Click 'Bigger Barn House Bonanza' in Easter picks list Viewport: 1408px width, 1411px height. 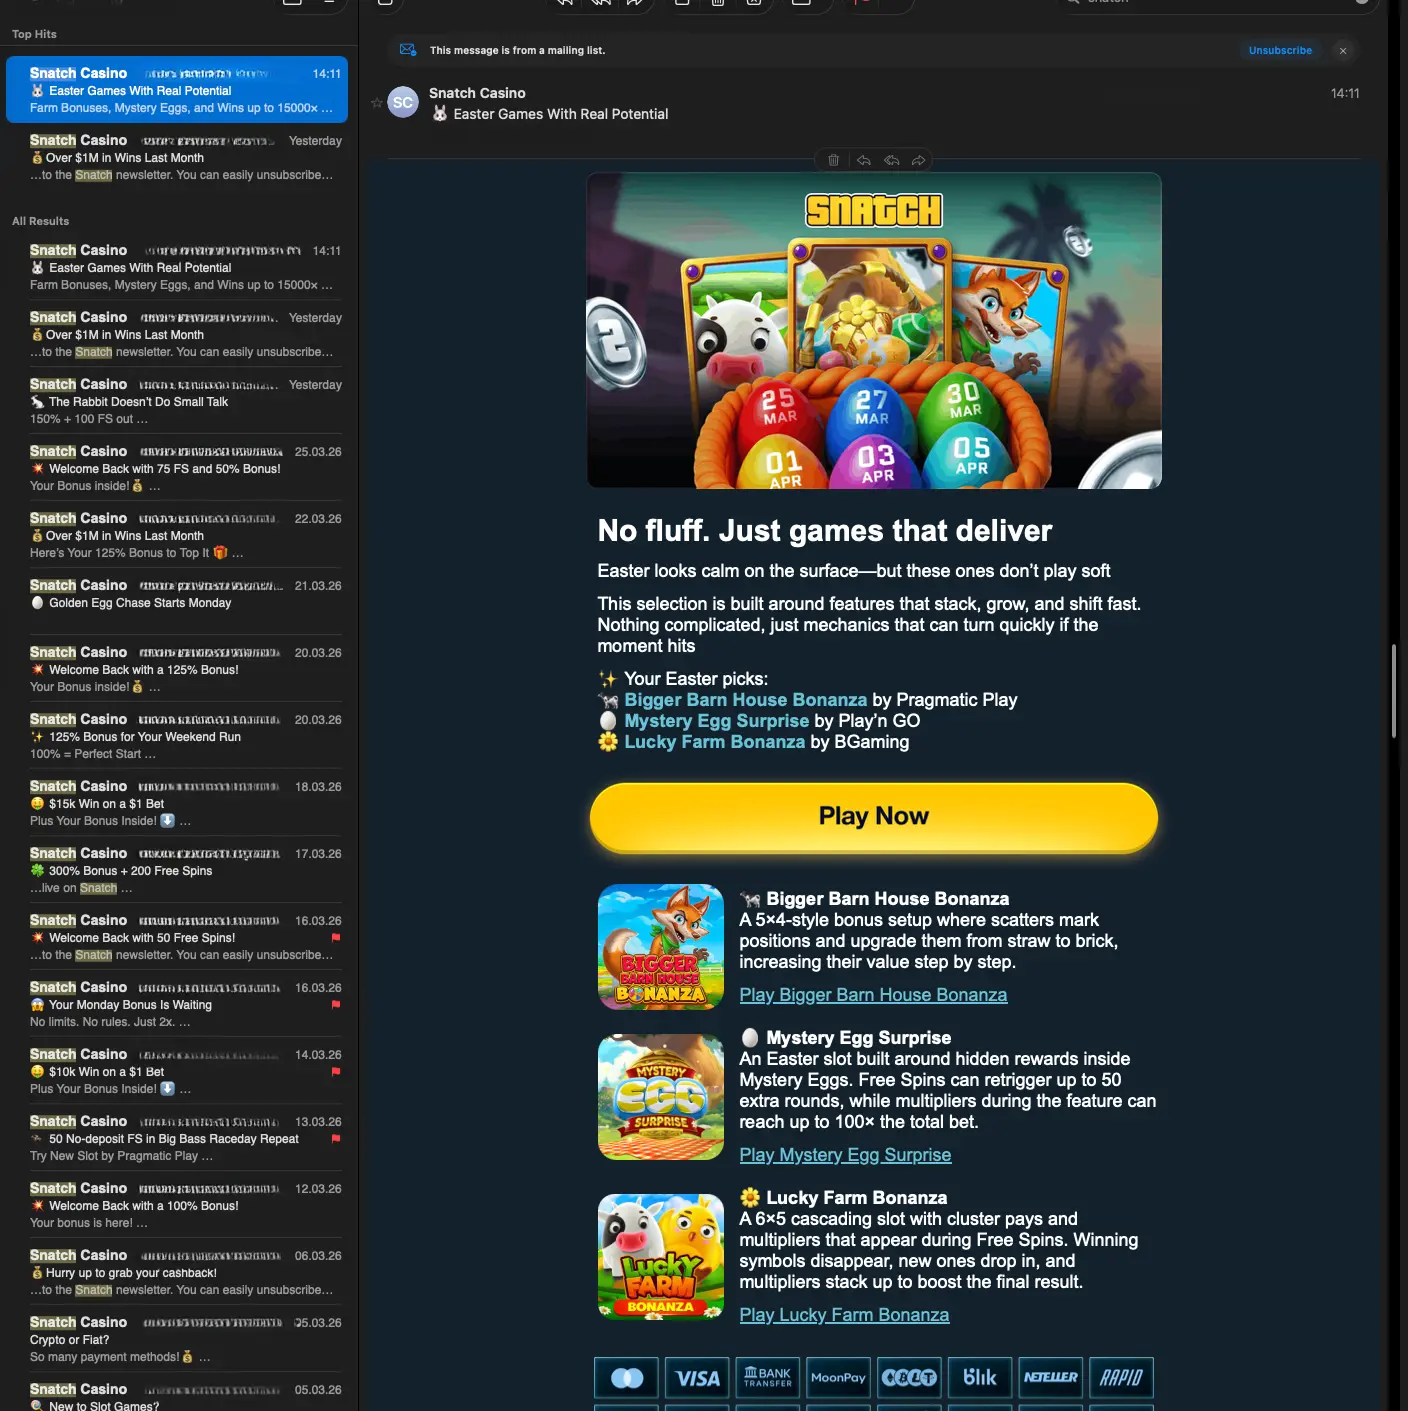(745, 700)
